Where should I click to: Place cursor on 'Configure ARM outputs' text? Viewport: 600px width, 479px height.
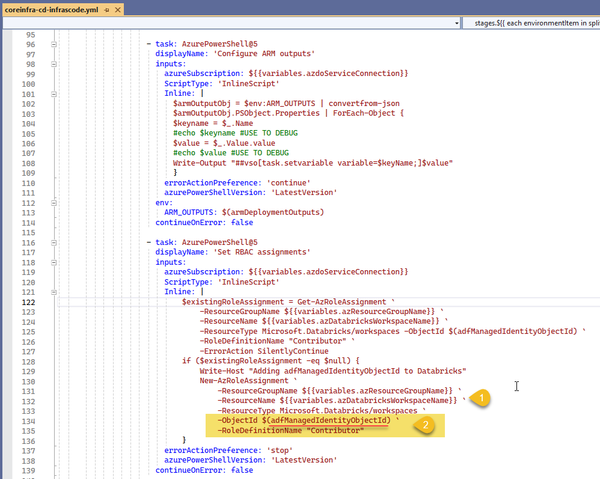tap(263, 55)
